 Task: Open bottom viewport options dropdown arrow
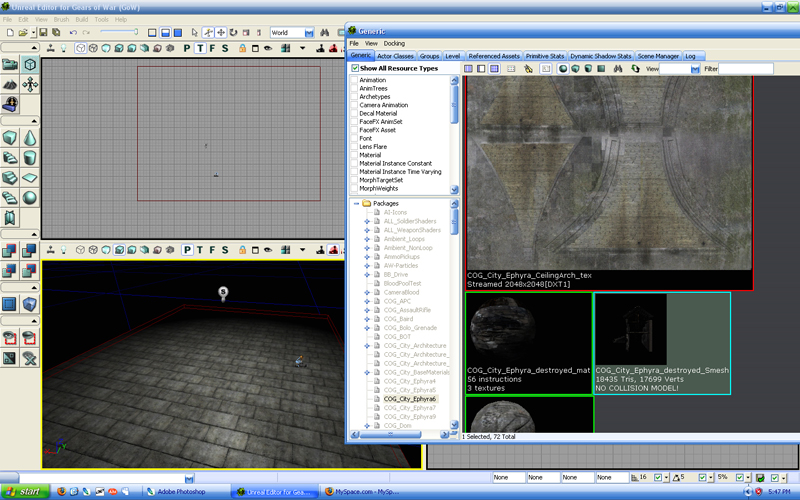(x=303, y=250)
